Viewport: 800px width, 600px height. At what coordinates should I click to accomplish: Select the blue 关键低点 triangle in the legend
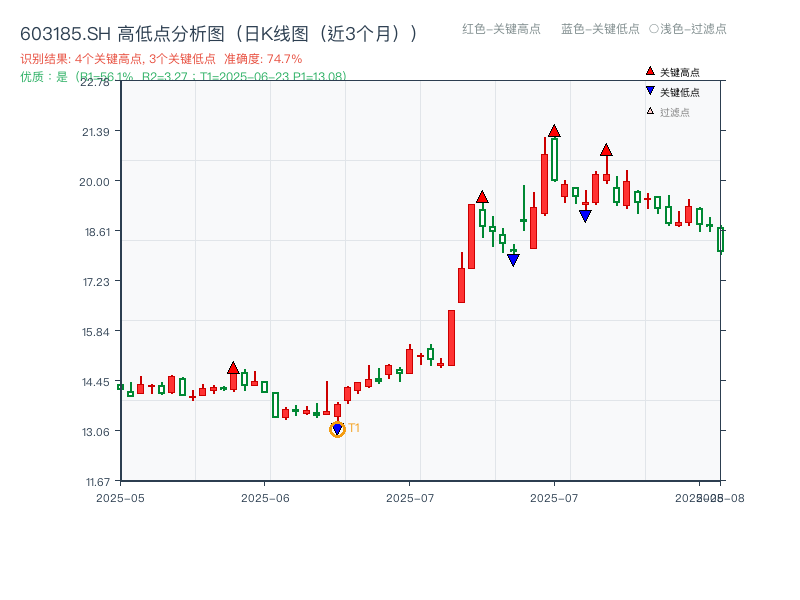[649, 91]
